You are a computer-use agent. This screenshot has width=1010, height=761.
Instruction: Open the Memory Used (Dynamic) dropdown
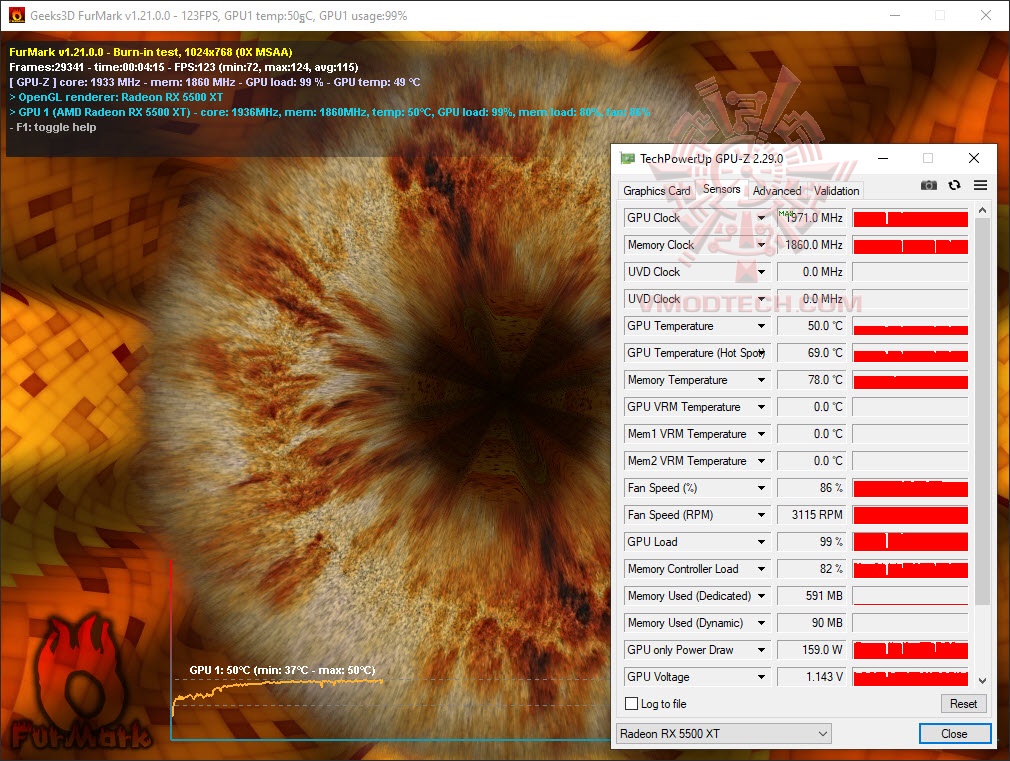pyautogui.click(x=761, y=623)
